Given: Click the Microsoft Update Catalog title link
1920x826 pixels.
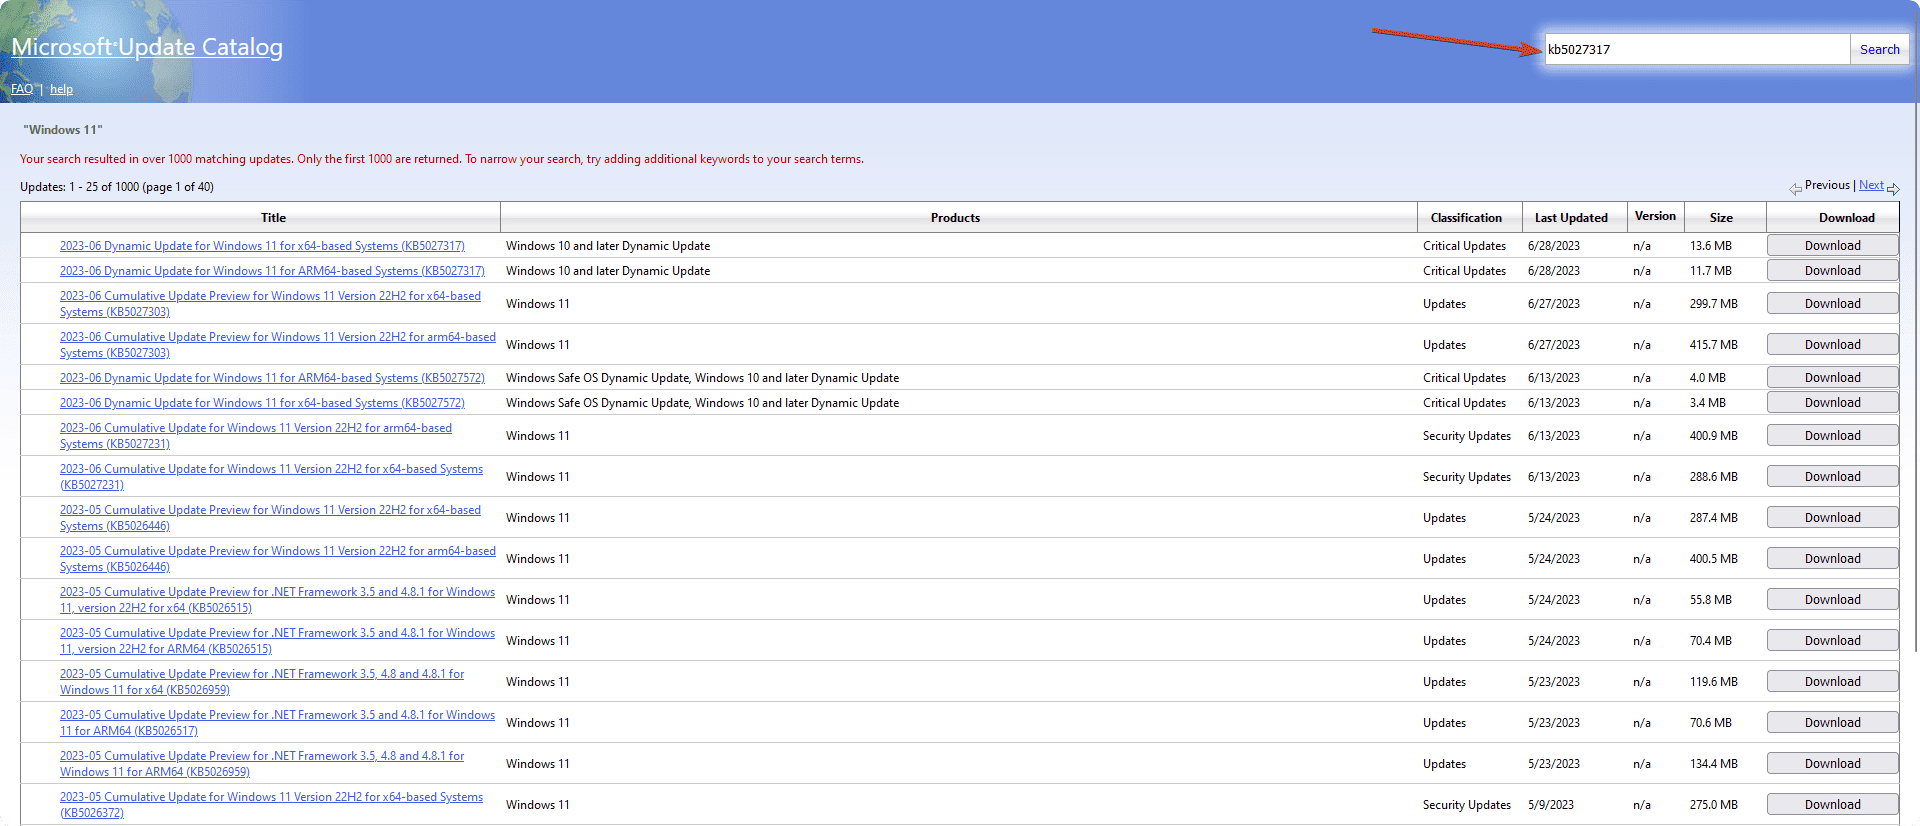Looking at the screenshot, I should click(147, 47).
